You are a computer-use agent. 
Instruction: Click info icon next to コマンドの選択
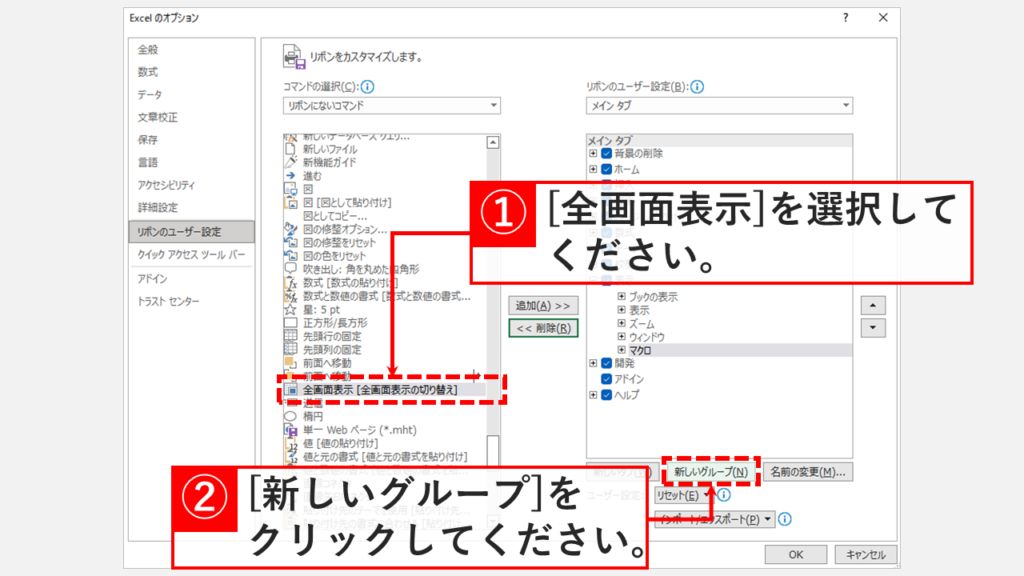[x=367, y=87]
